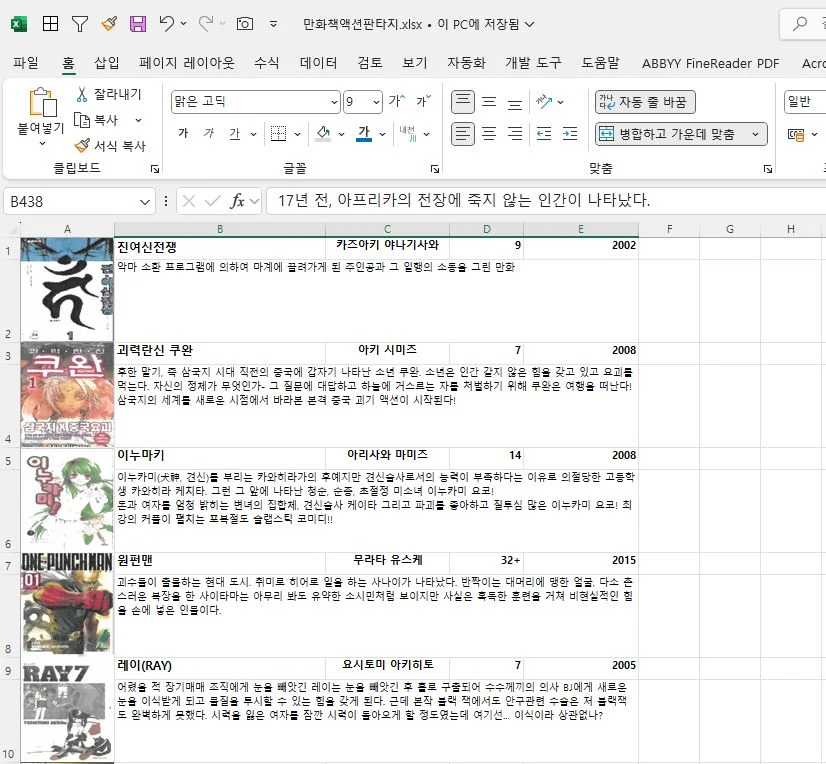
Task: Expand the 복사 copy options arrow
Action: pyautogui.click(x=139, y=120)
